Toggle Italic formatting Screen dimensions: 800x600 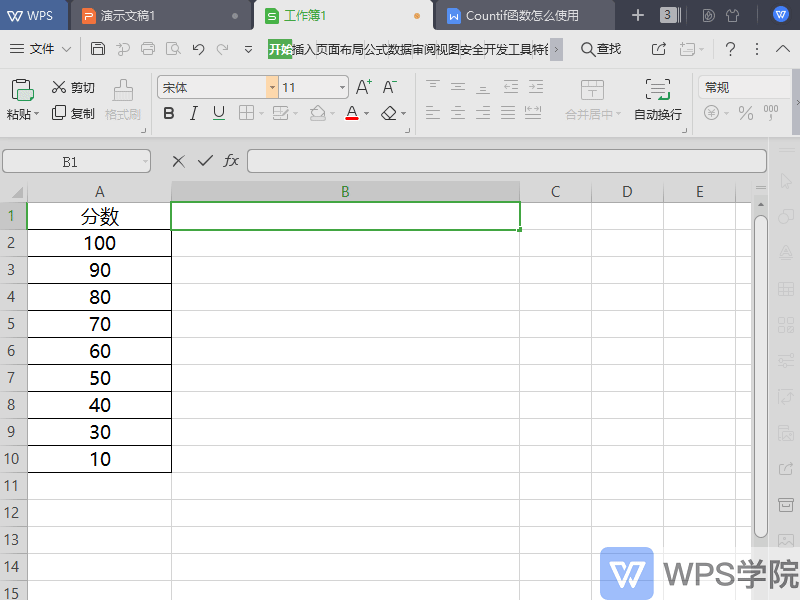pyautogui.click(x=193, y=113)
